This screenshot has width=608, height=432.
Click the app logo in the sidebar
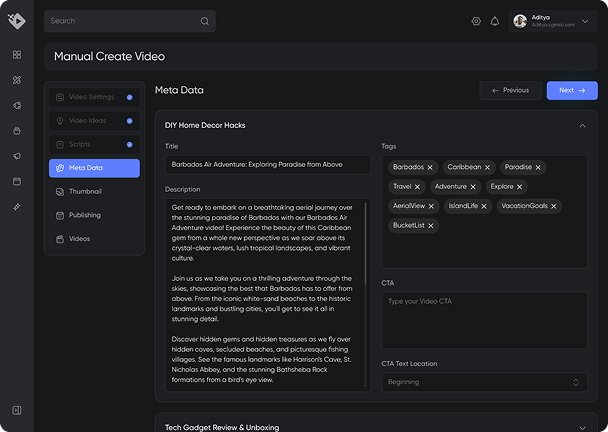pos(17,22)
